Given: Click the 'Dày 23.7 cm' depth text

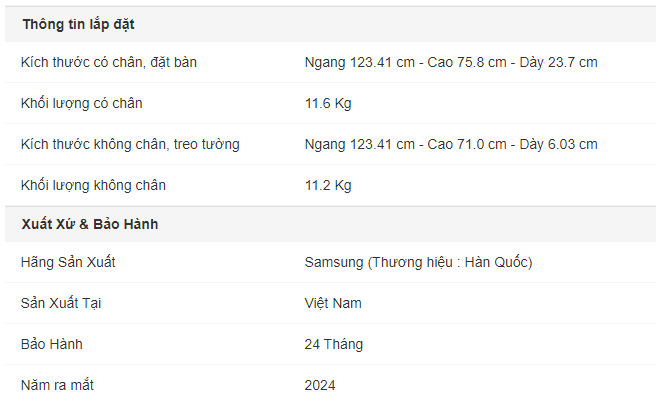Looking at the screenshot, I should click(559, 62).
